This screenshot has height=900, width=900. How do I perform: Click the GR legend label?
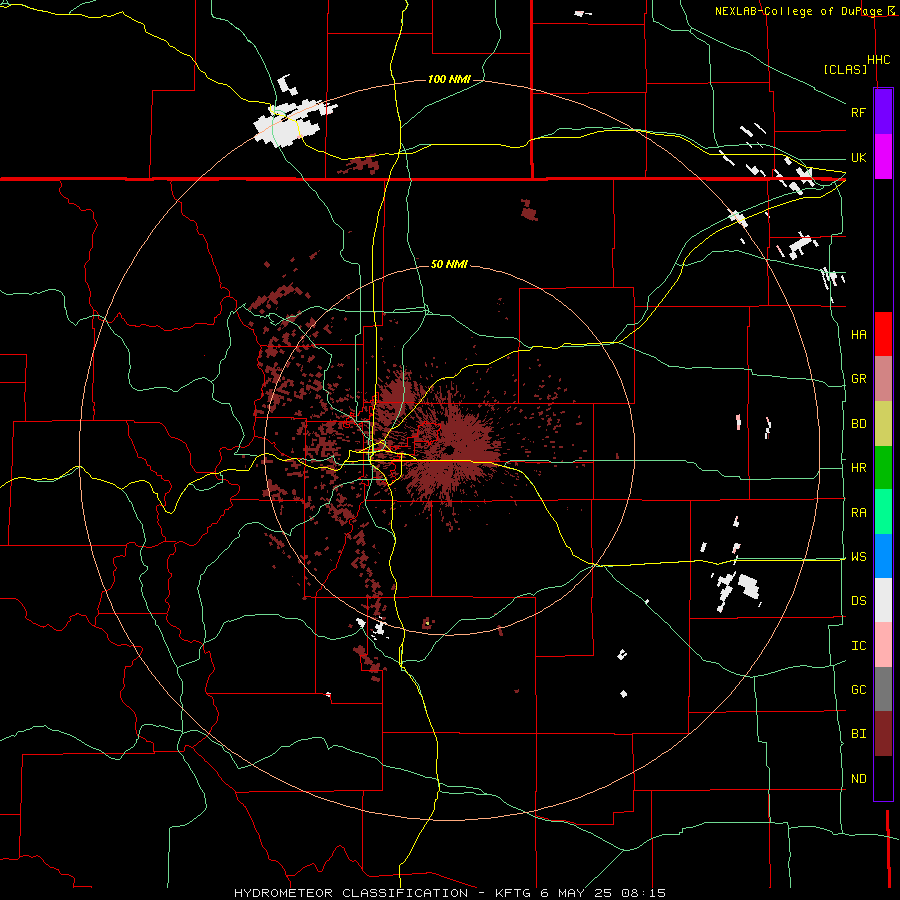click(x=859, y=379)
